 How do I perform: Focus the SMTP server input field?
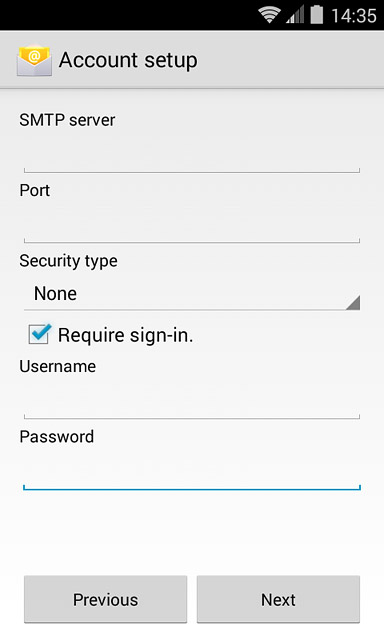192,155
